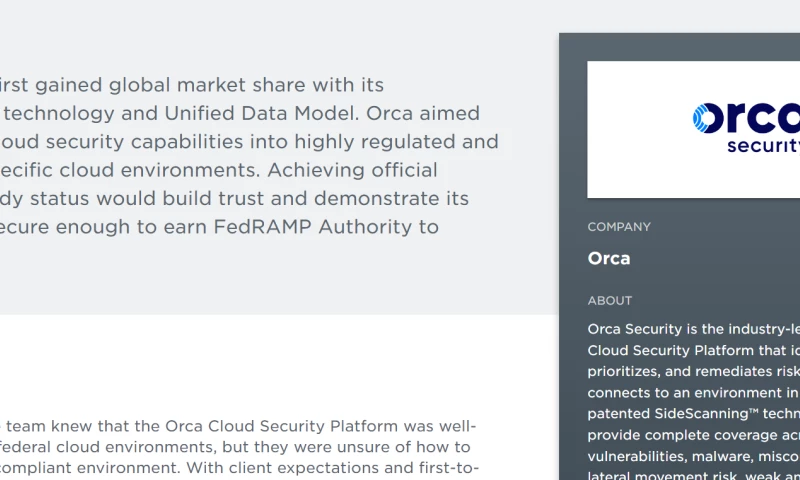Click the line 'irst gained global market share with its'
Viewport: 800px width, 480px height.
(x=192, y=85)
